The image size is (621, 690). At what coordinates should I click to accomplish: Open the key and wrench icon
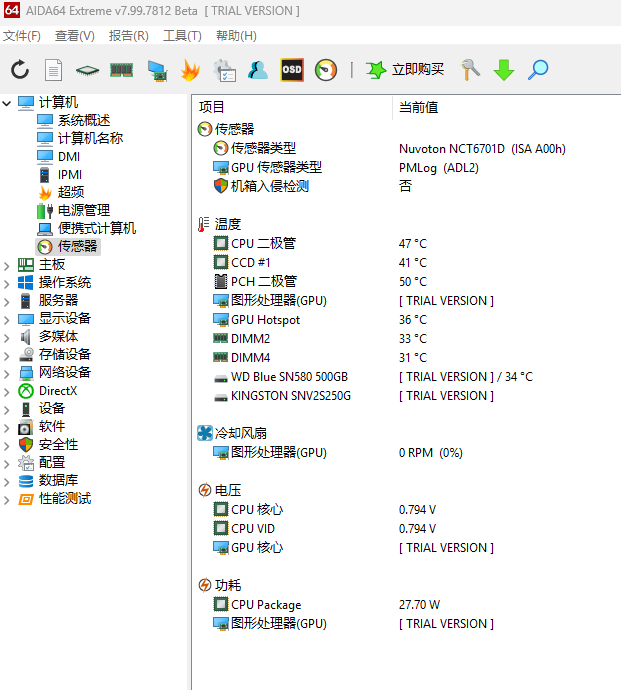coord(470,70)
